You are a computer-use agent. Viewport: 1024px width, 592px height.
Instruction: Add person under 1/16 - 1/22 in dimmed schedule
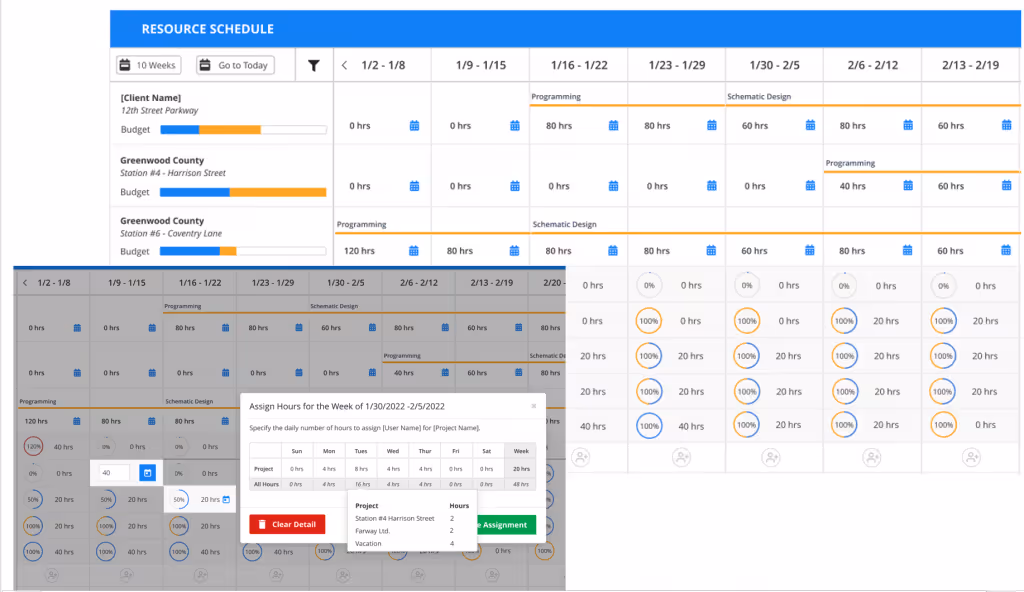[x=201, y=575]
